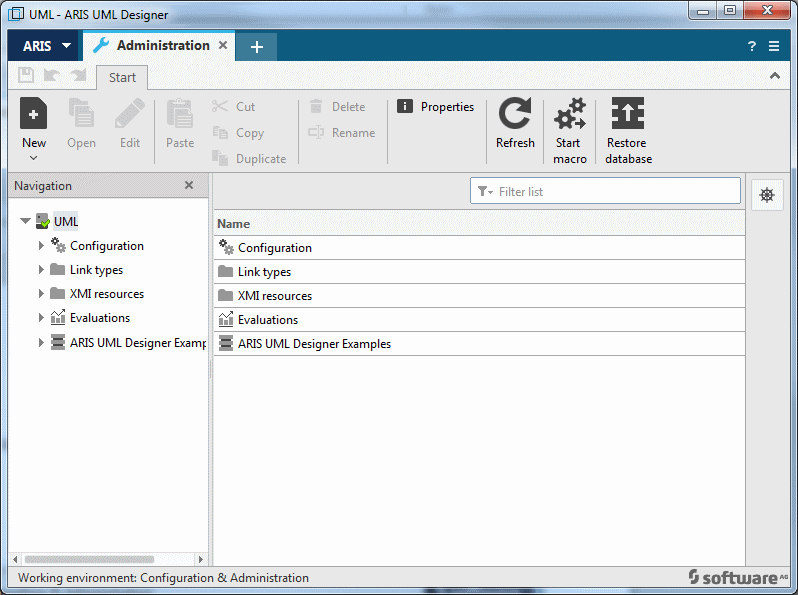
Task: Open Properties from the ribbon
Action: click(x=435, y=106)
